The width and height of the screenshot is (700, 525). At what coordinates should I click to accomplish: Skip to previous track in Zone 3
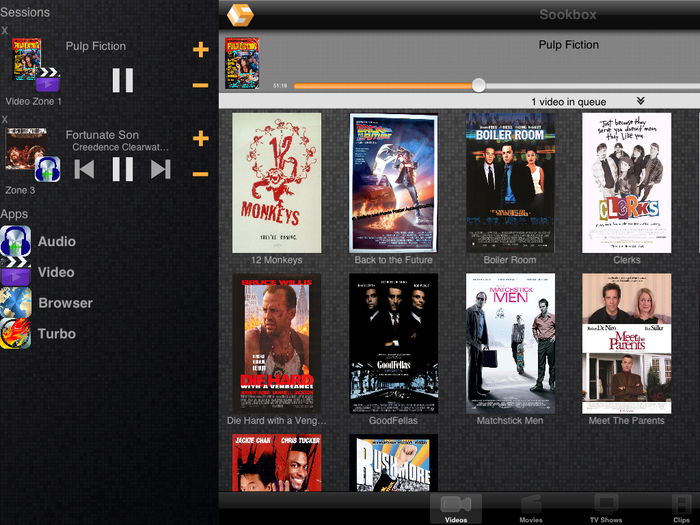[x=84, y=169]
